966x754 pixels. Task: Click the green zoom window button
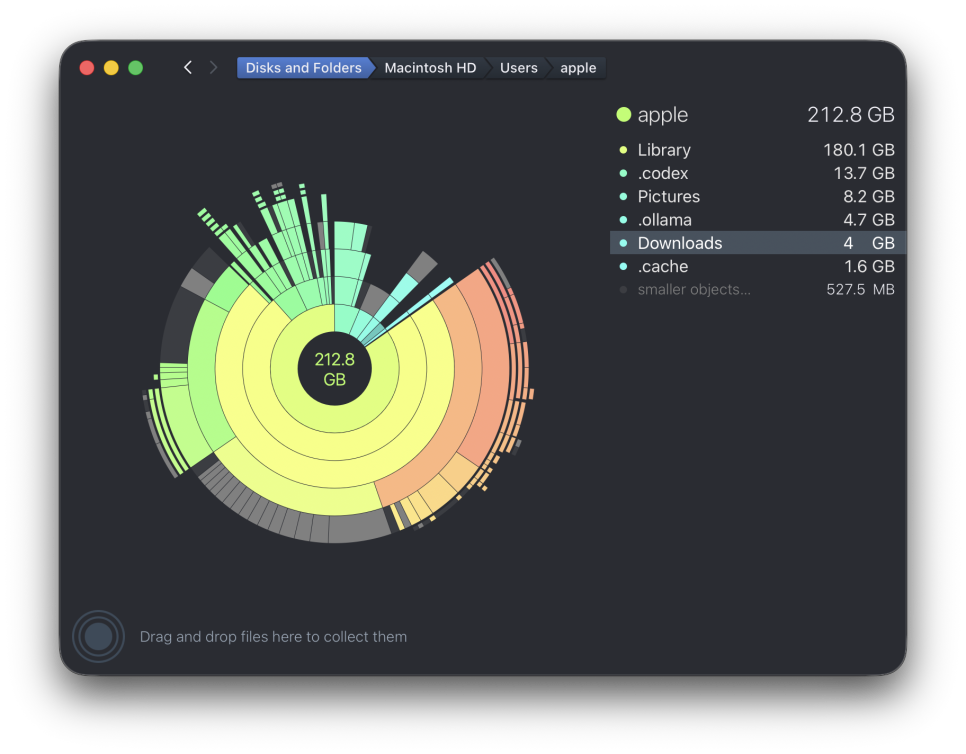click(x=136, y=68)
